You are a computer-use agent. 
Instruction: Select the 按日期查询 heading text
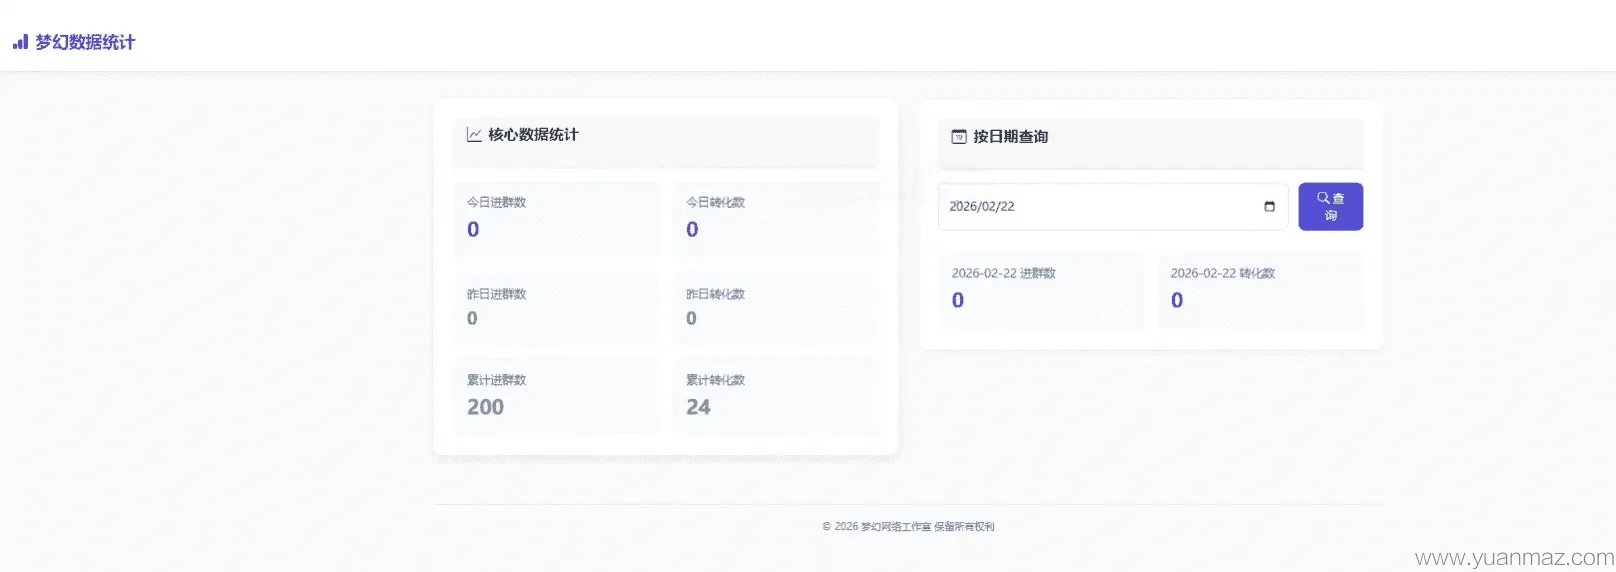tap(1011, 137)
